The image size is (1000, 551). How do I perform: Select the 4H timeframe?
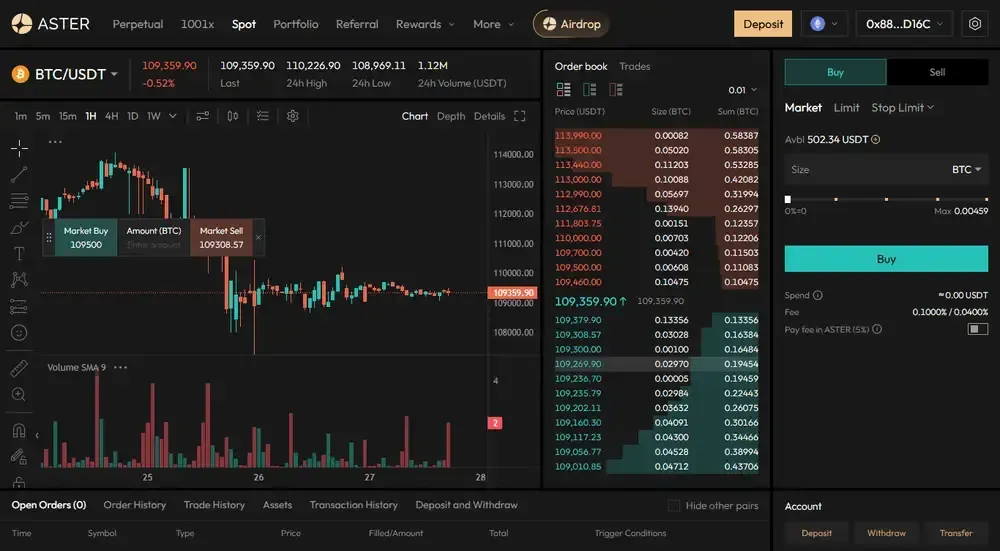click(x=112, y=116)
